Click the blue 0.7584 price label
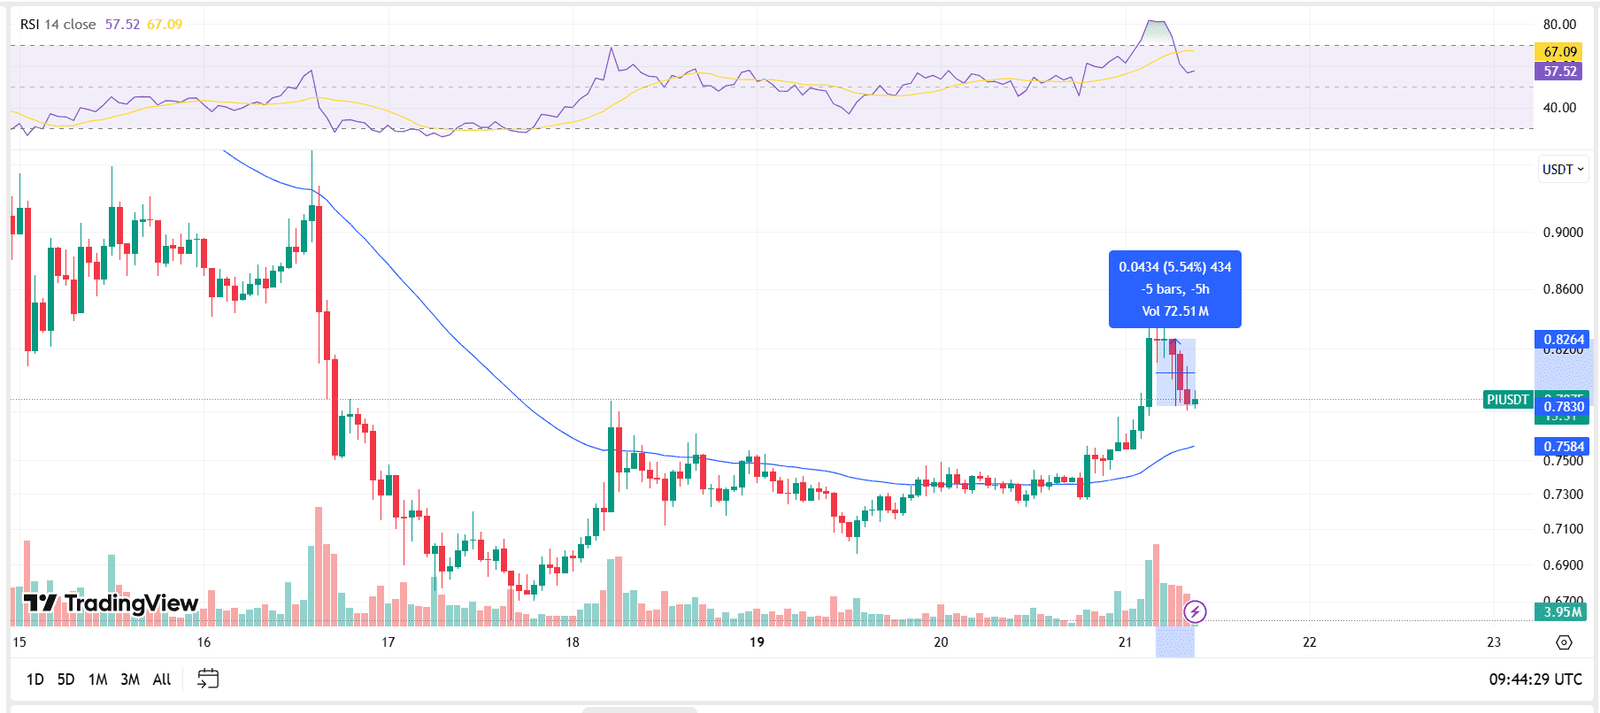The image size is (1600, 713). (x=1563, y=446)
